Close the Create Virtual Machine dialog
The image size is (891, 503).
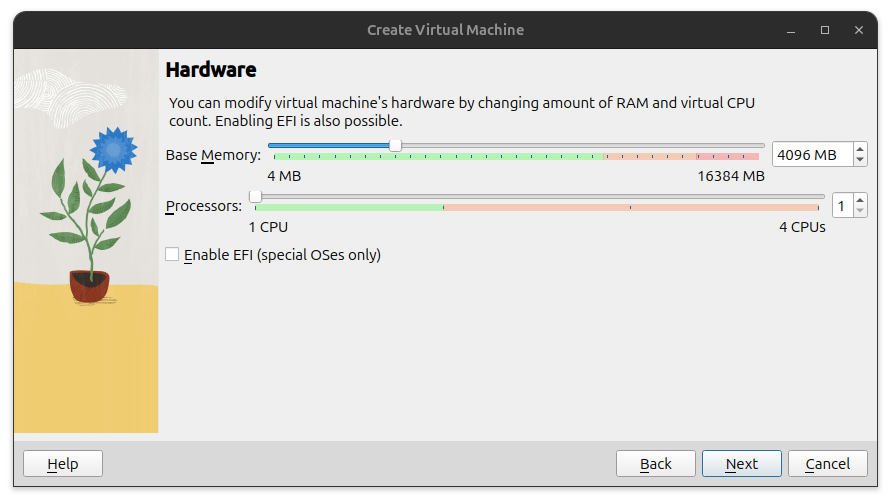(x=858, y=30)
